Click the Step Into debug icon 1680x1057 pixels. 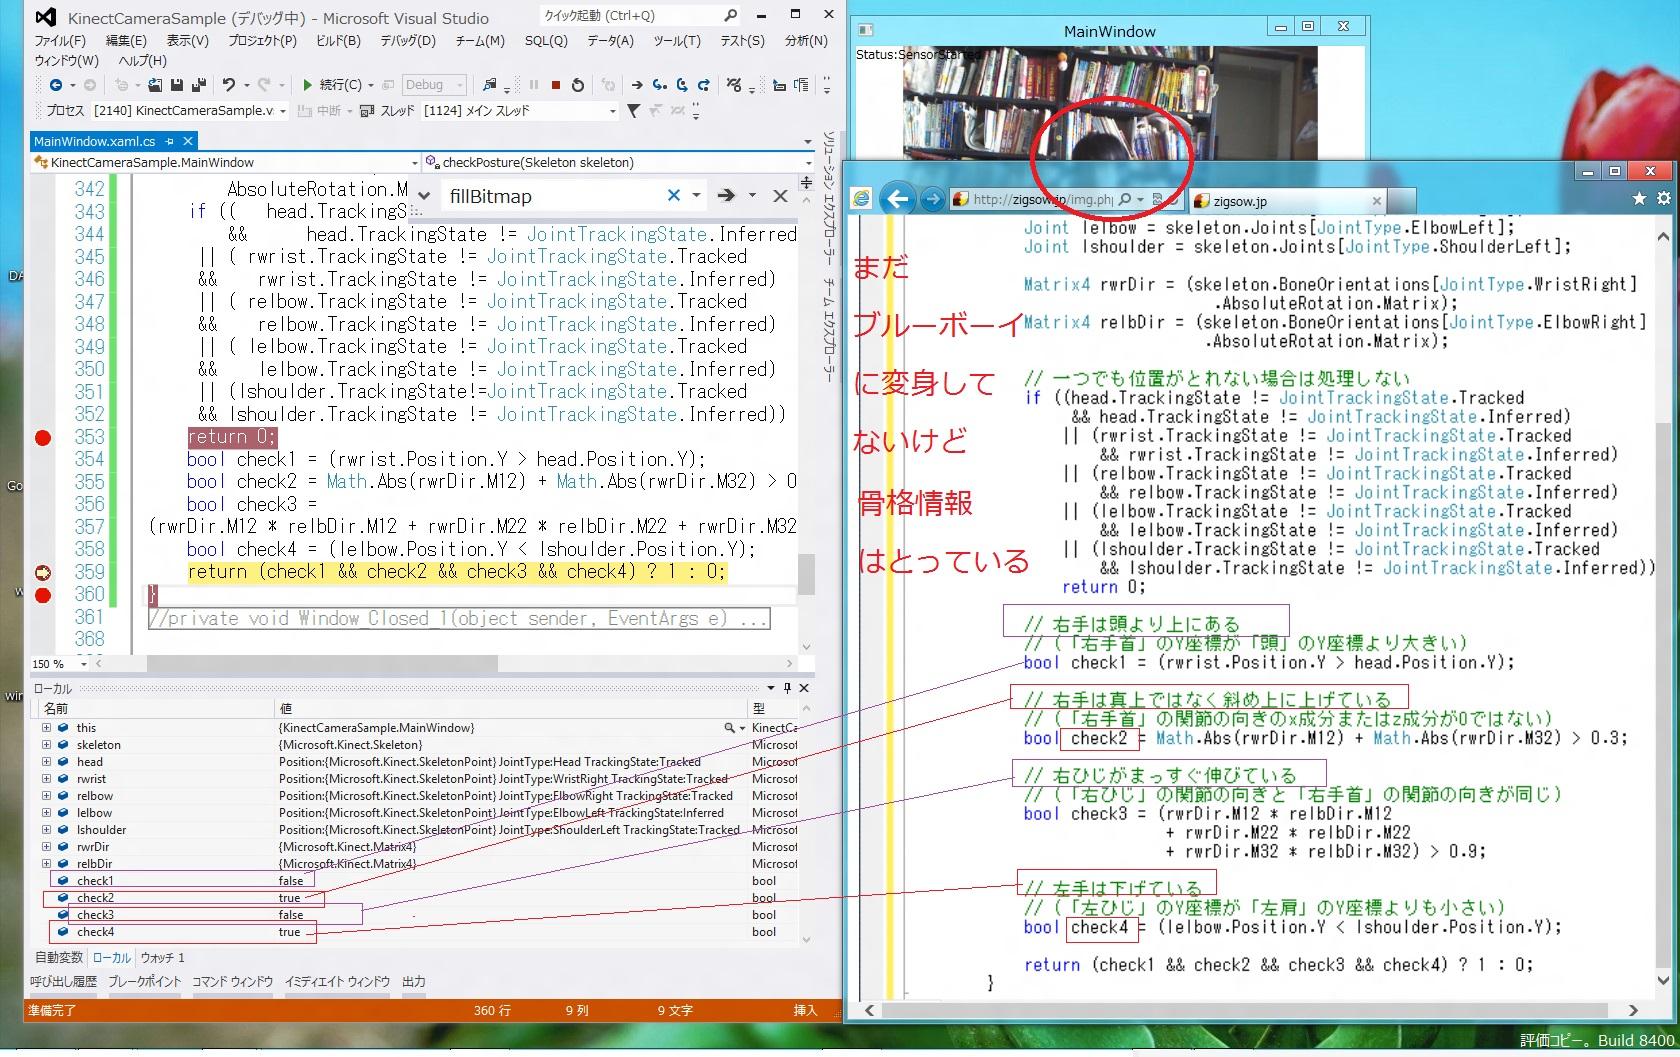pyautogui.click(x=660, y=85)
